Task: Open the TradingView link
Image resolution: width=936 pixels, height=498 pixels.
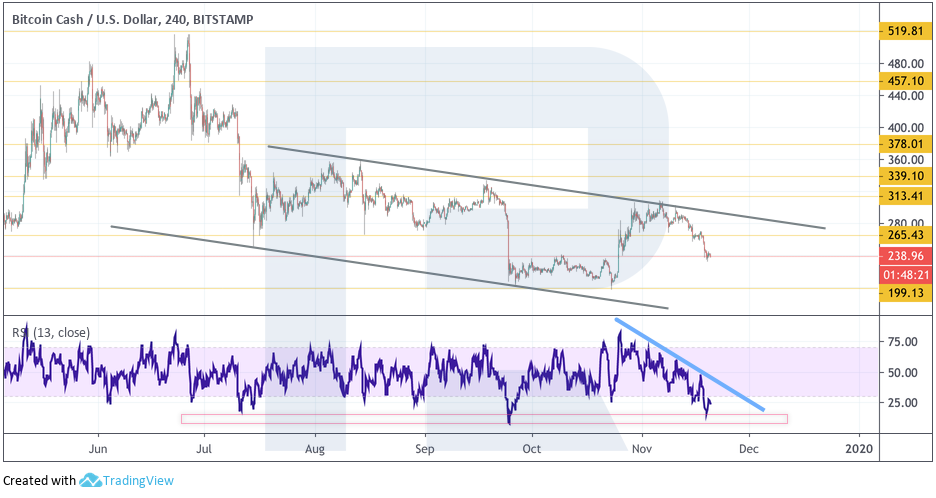Action: coord(138,481)
